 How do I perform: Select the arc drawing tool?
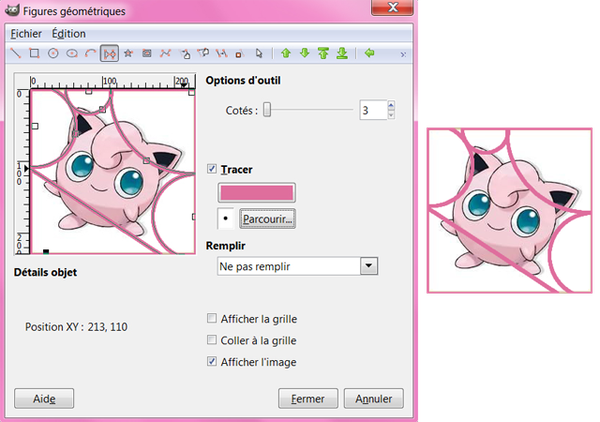pyautogui.click(x=90, y=53)
